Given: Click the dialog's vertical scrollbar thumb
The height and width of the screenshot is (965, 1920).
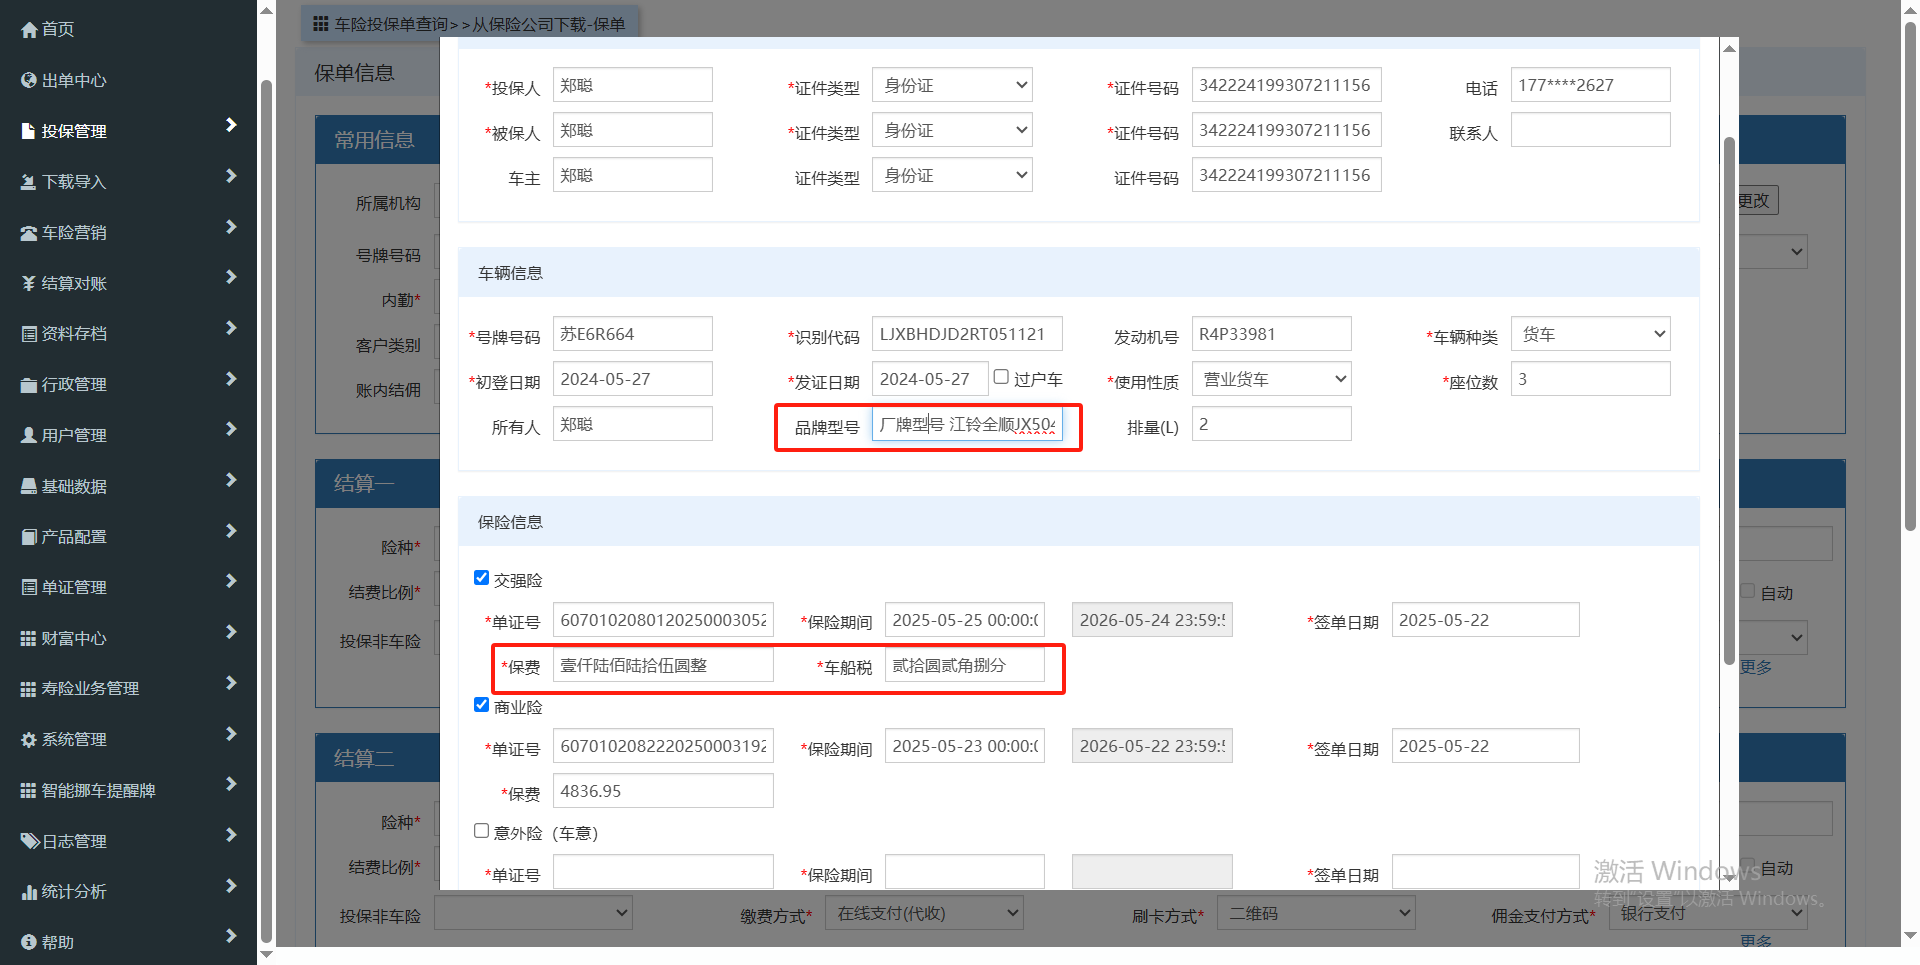Looking at the screenshot, I should coord(1729,400).
